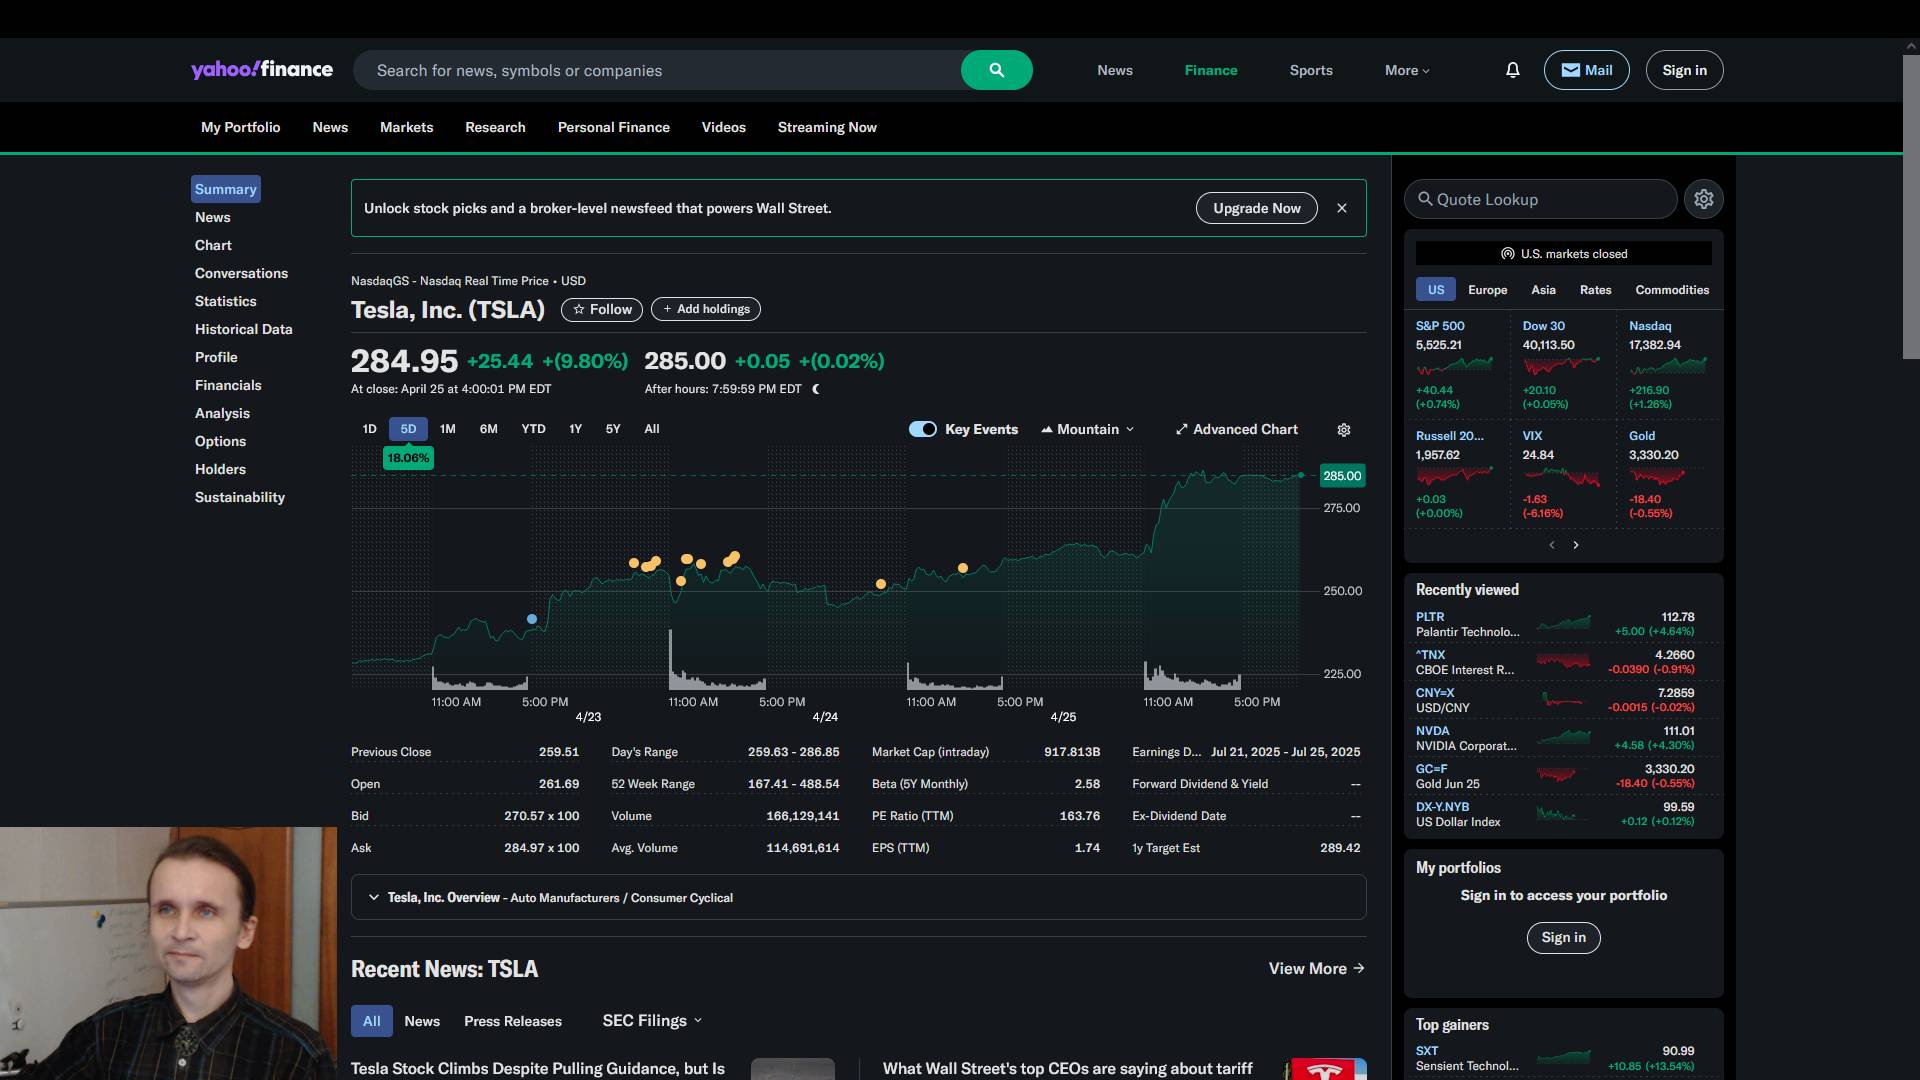Click in the Quote Lookup field
The height and width of the screenshot is (1080, 1920).
(1540, 199)
